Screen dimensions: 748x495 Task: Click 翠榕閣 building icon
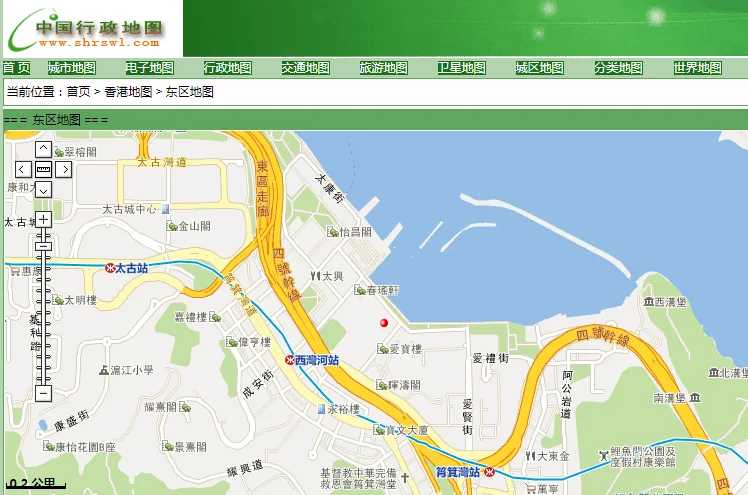click(58, 152)
